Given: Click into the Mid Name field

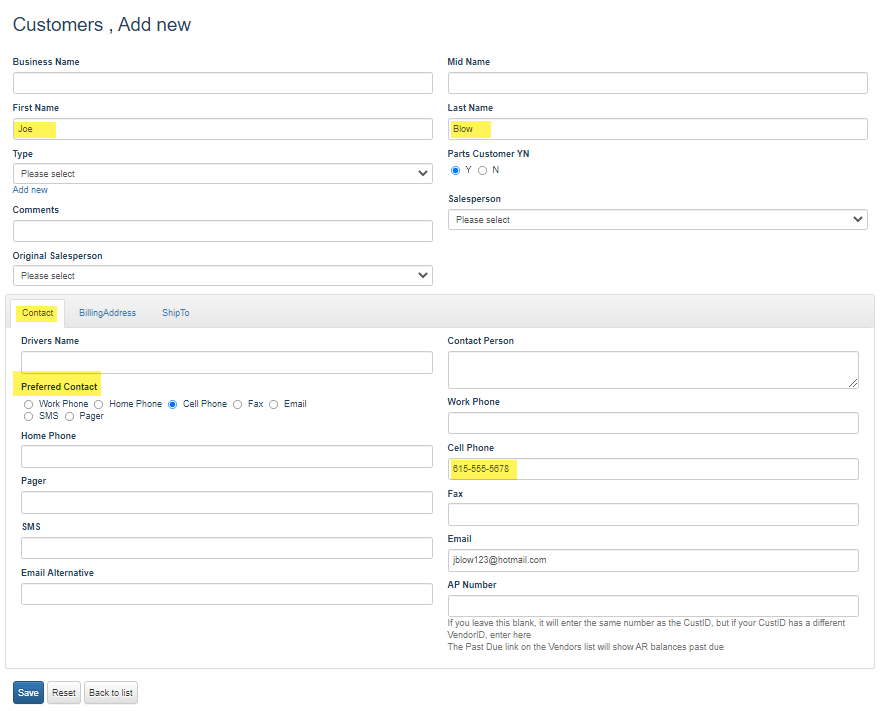Looking at the screenshot, I should (x=658, y=83).
